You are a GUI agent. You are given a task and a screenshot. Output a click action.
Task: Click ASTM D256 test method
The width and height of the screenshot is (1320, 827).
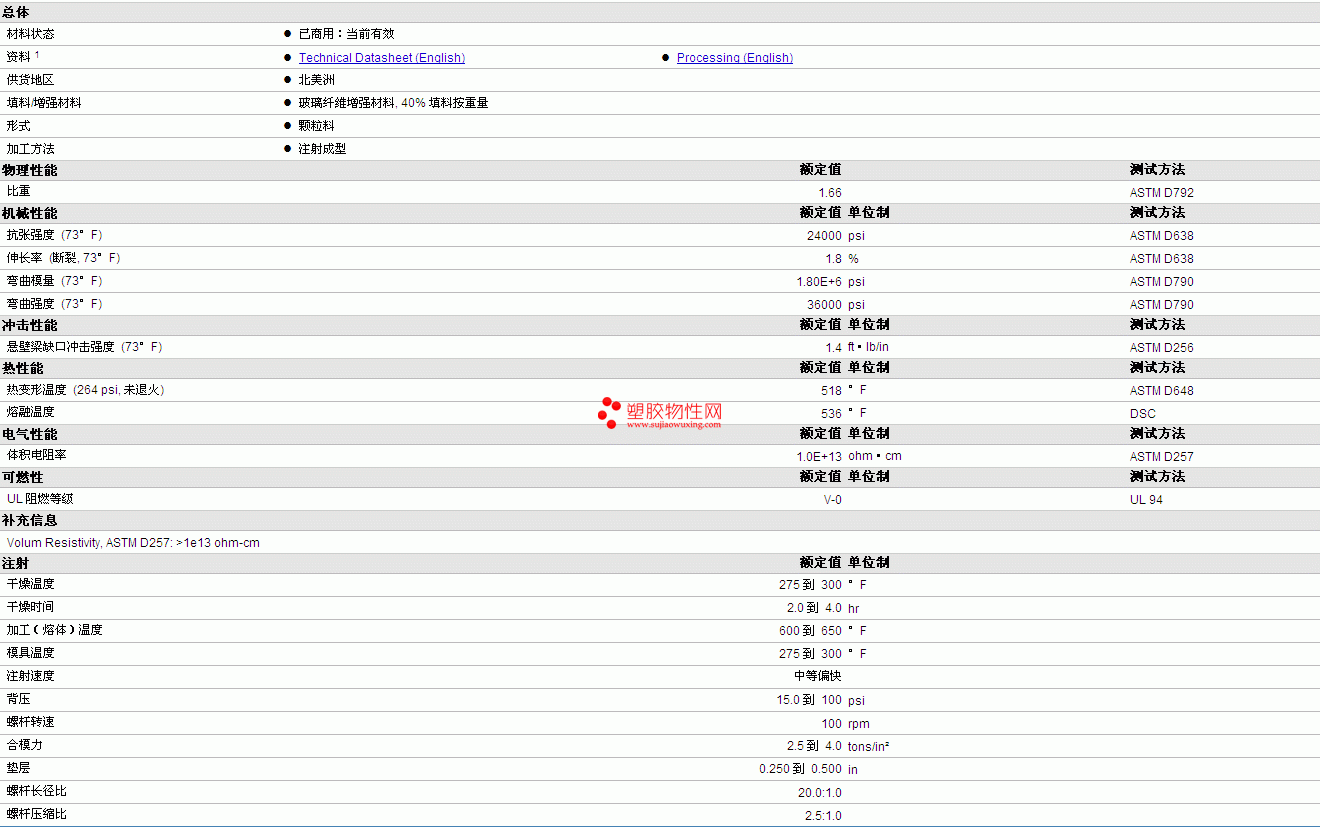pos(1162,348)
